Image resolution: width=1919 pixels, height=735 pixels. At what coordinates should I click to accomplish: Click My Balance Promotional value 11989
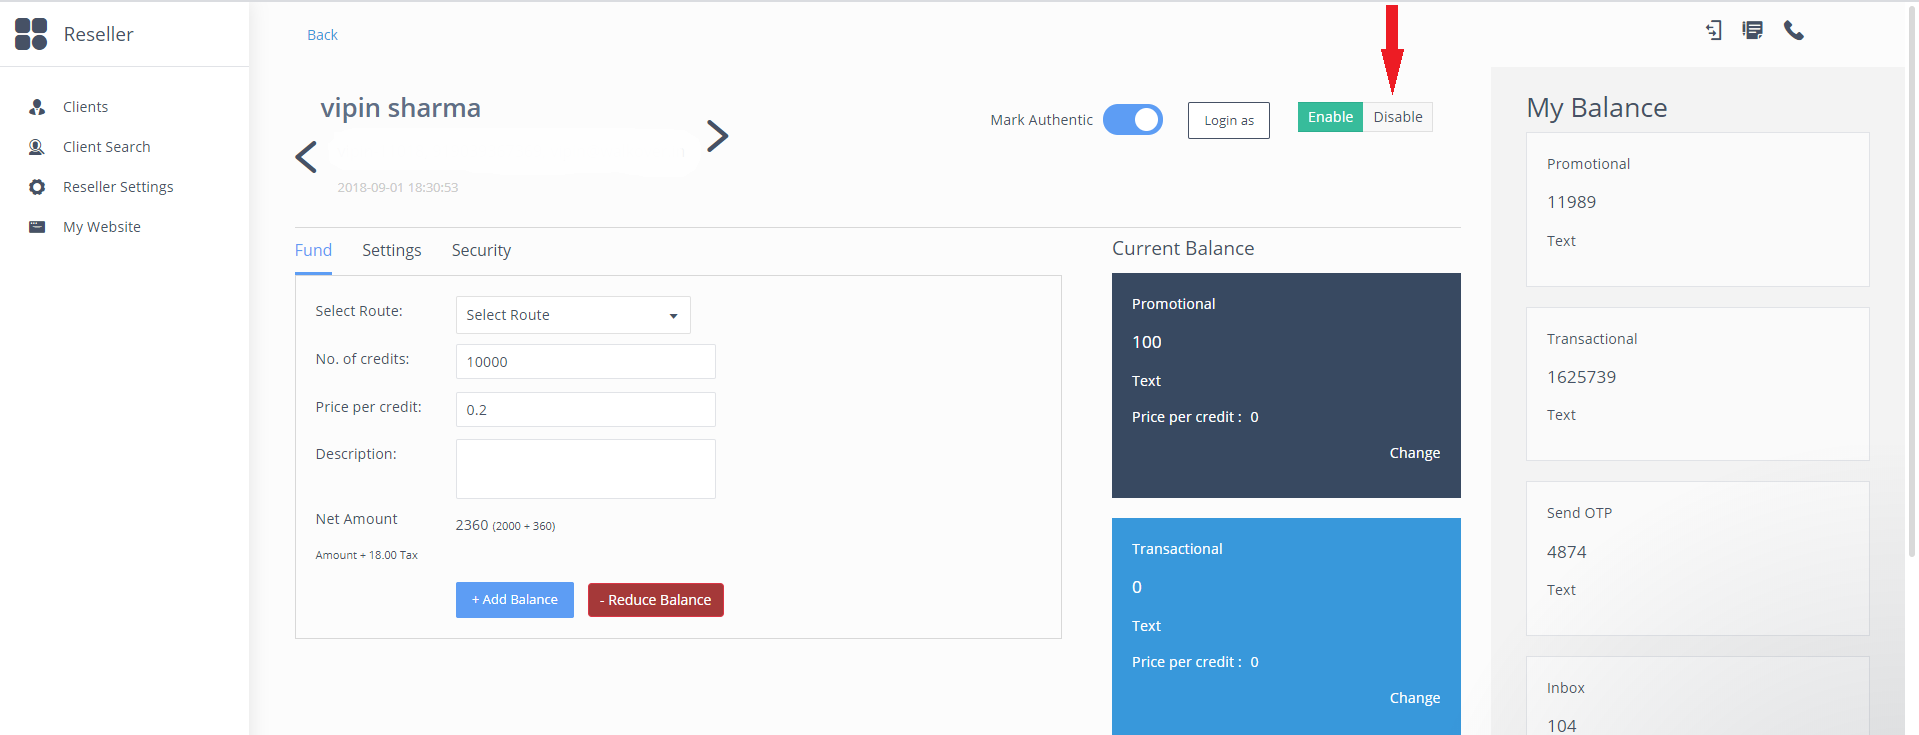[1571, 202]
